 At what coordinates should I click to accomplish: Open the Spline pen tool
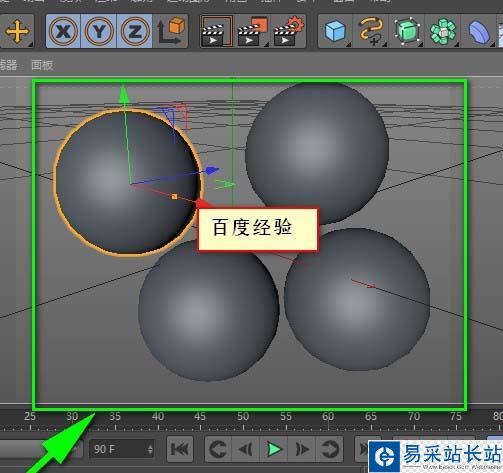click(x=371, y=32)
